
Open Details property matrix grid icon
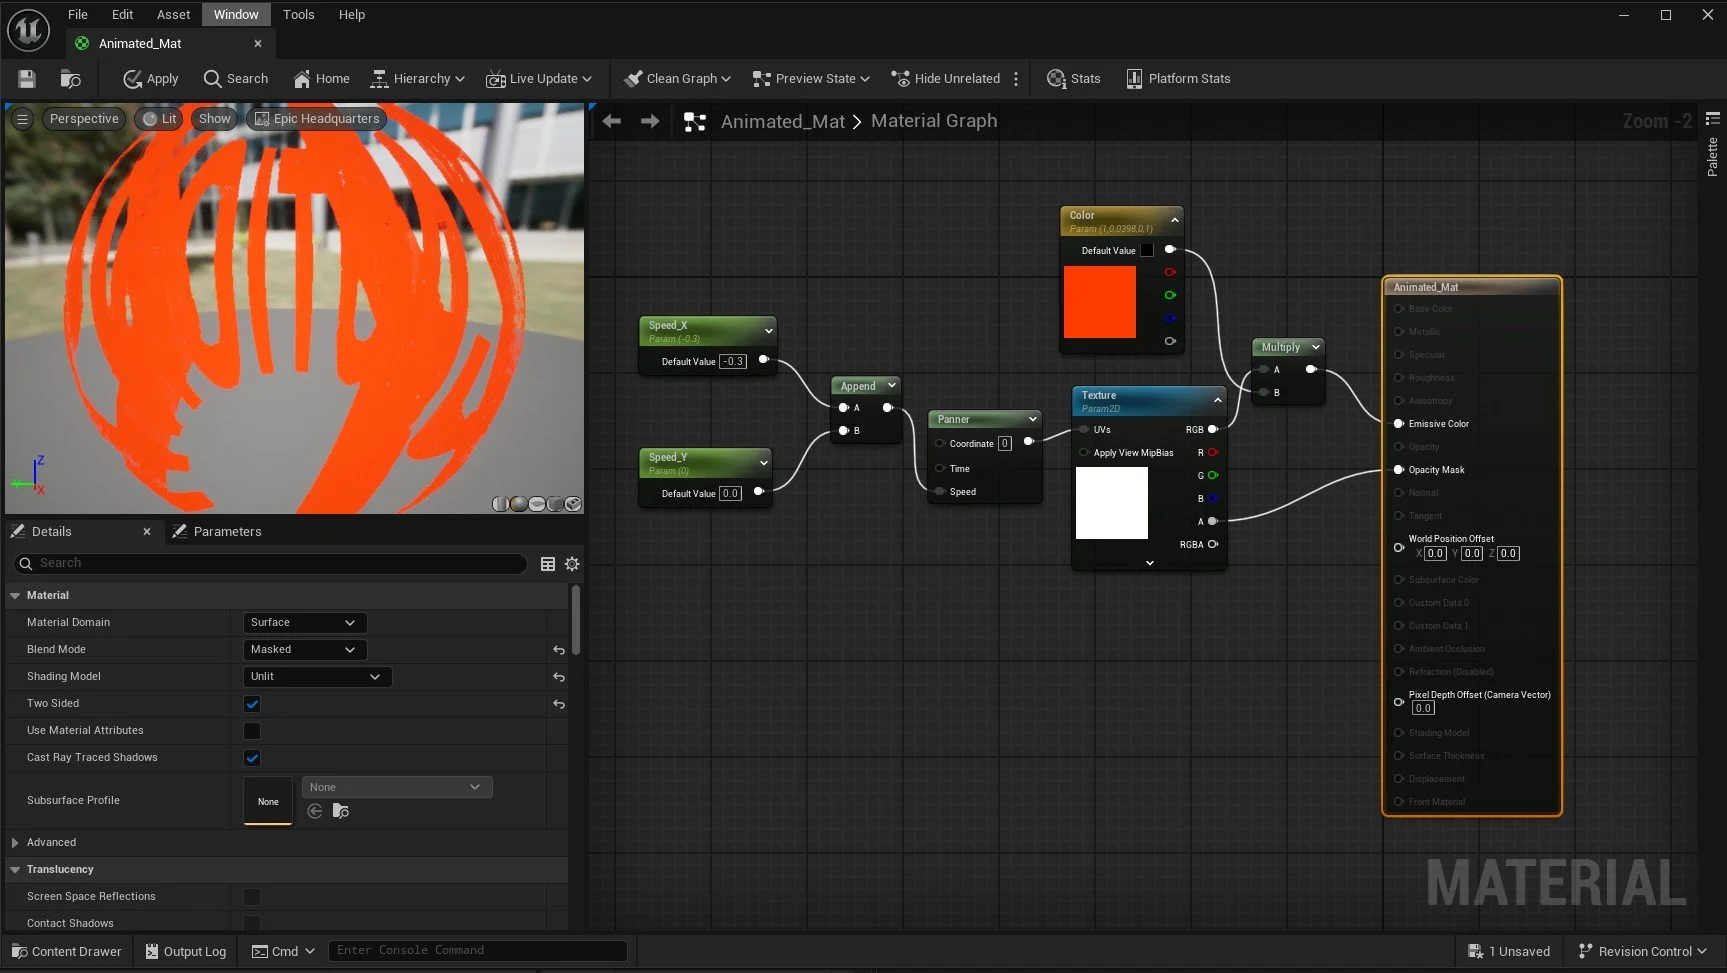(x=548, y=564)
